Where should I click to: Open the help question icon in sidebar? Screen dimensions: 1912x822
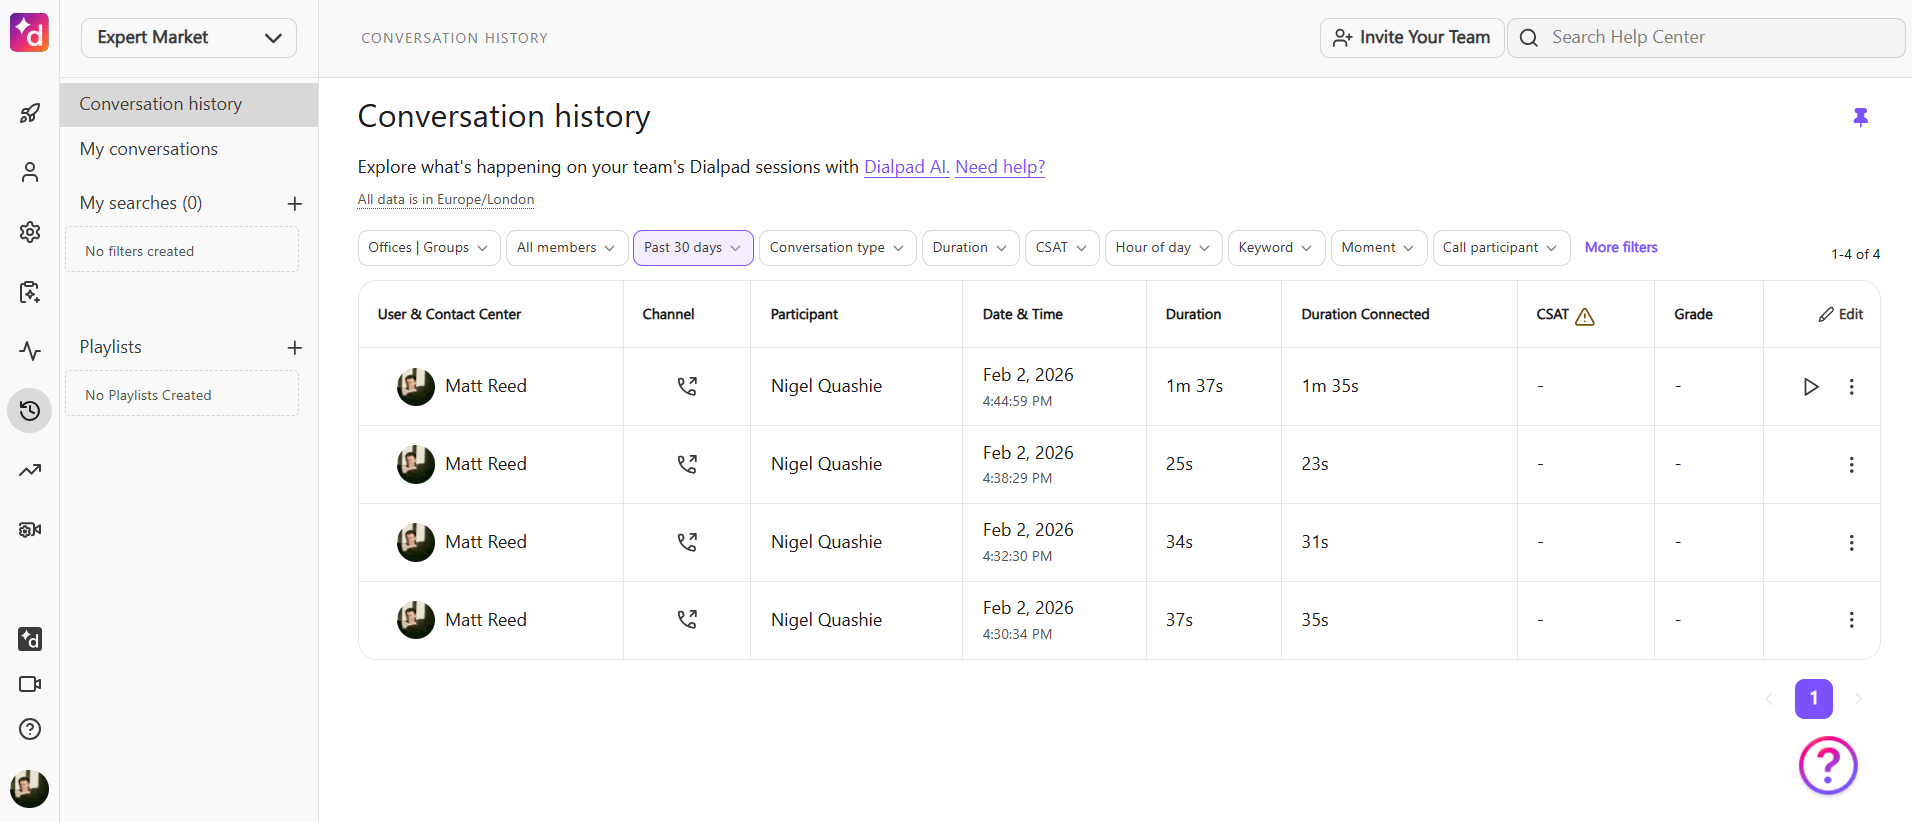[x=30, y=729]
